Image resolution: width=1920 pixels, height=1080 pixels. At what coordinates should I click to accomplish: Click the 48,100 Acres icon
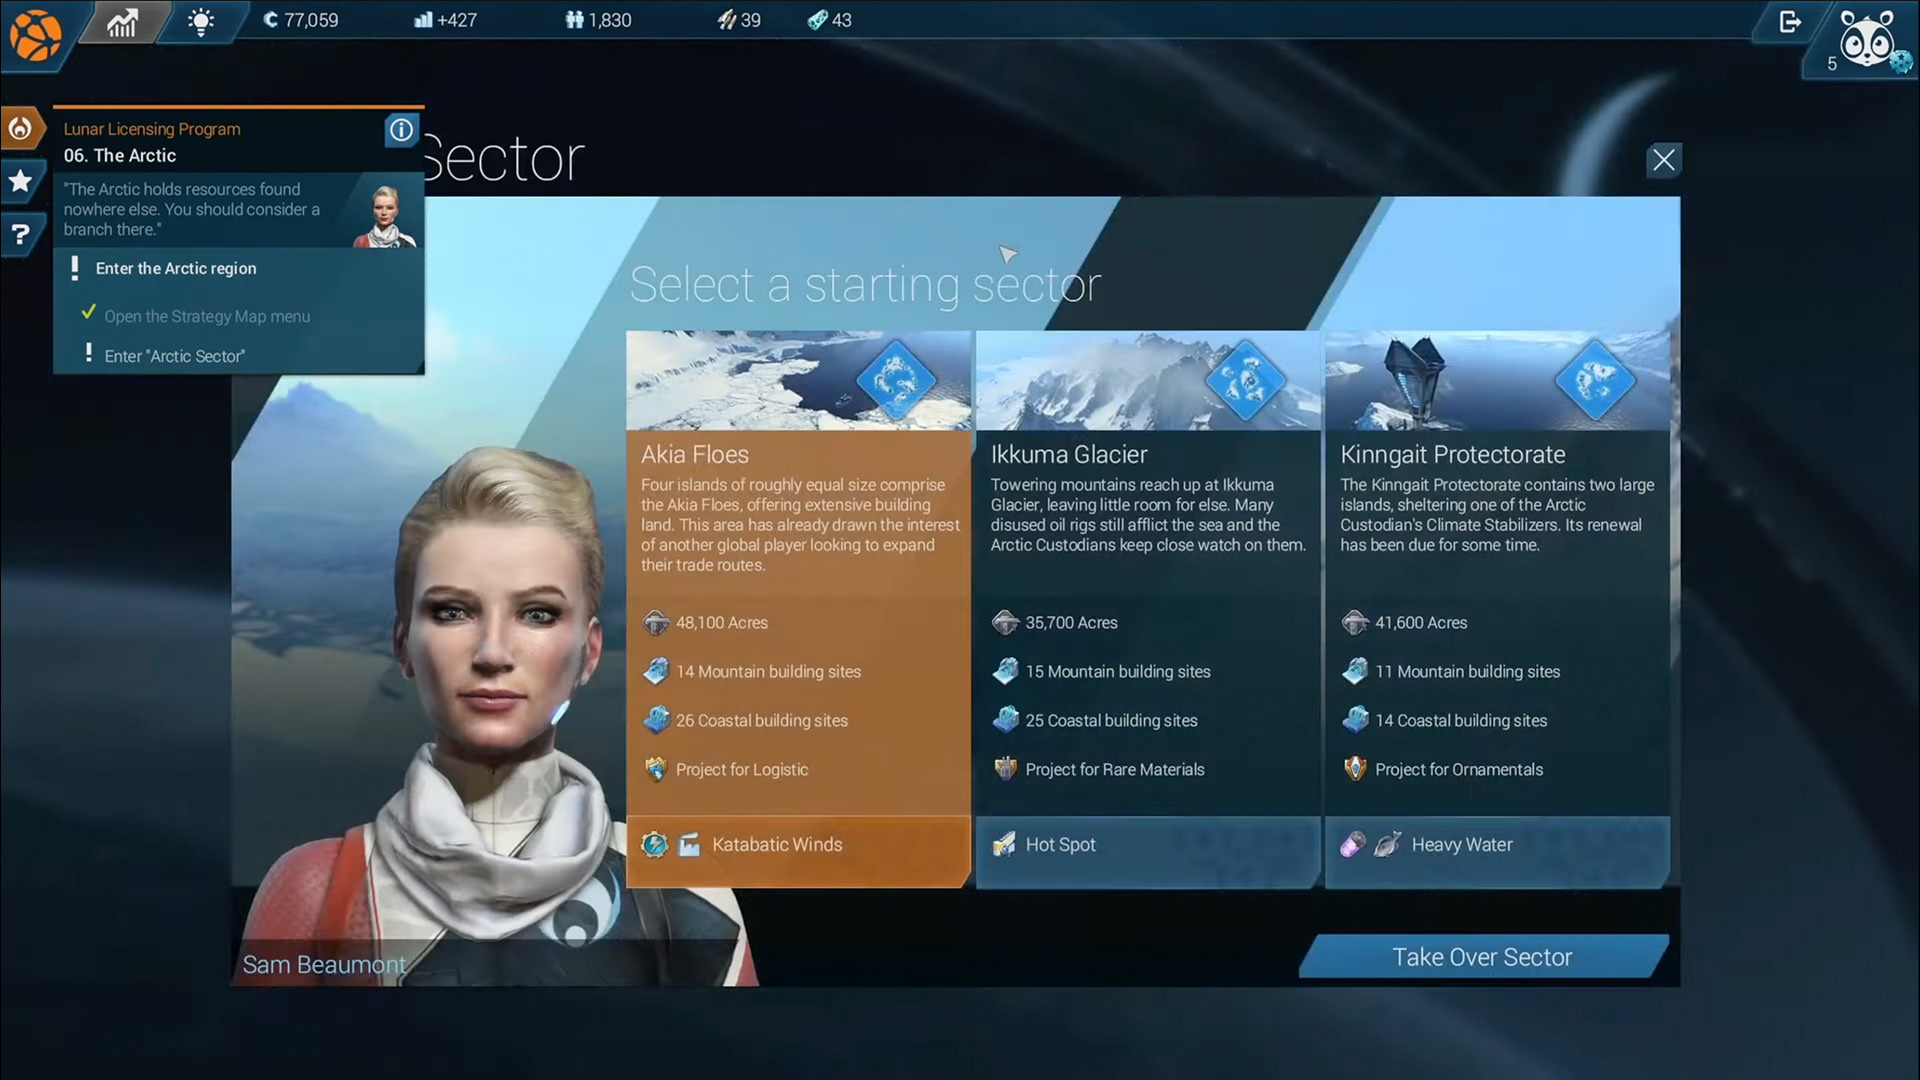click(656, 622)
